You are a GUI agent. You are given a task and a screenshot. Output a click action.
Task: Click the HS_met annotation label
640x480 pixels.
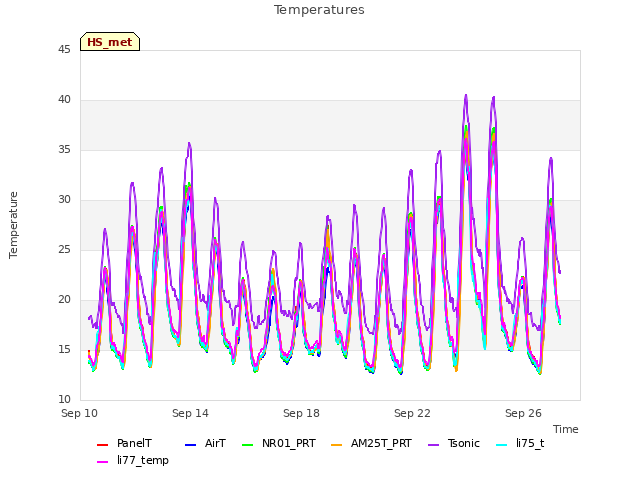coord(110,42)
